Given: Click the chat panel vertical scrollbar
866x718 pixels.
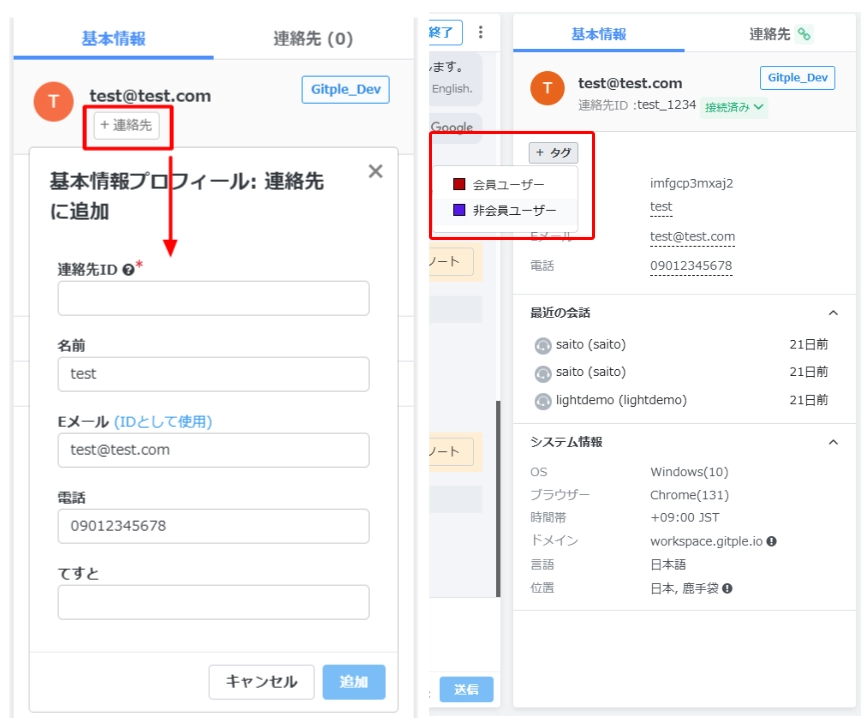Looking at the screenshot, I should click(498, 498).
